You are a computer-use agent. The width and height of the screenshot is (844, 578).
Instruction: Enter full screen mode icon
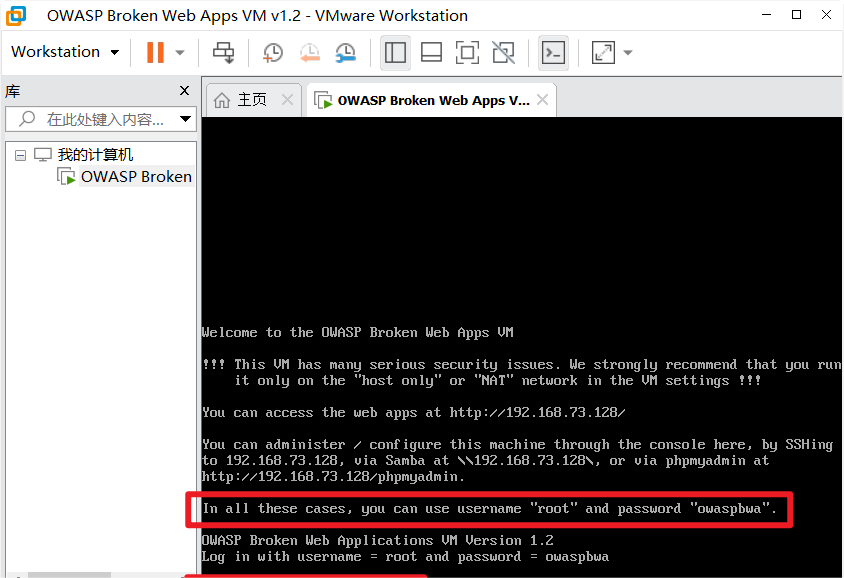467,52
